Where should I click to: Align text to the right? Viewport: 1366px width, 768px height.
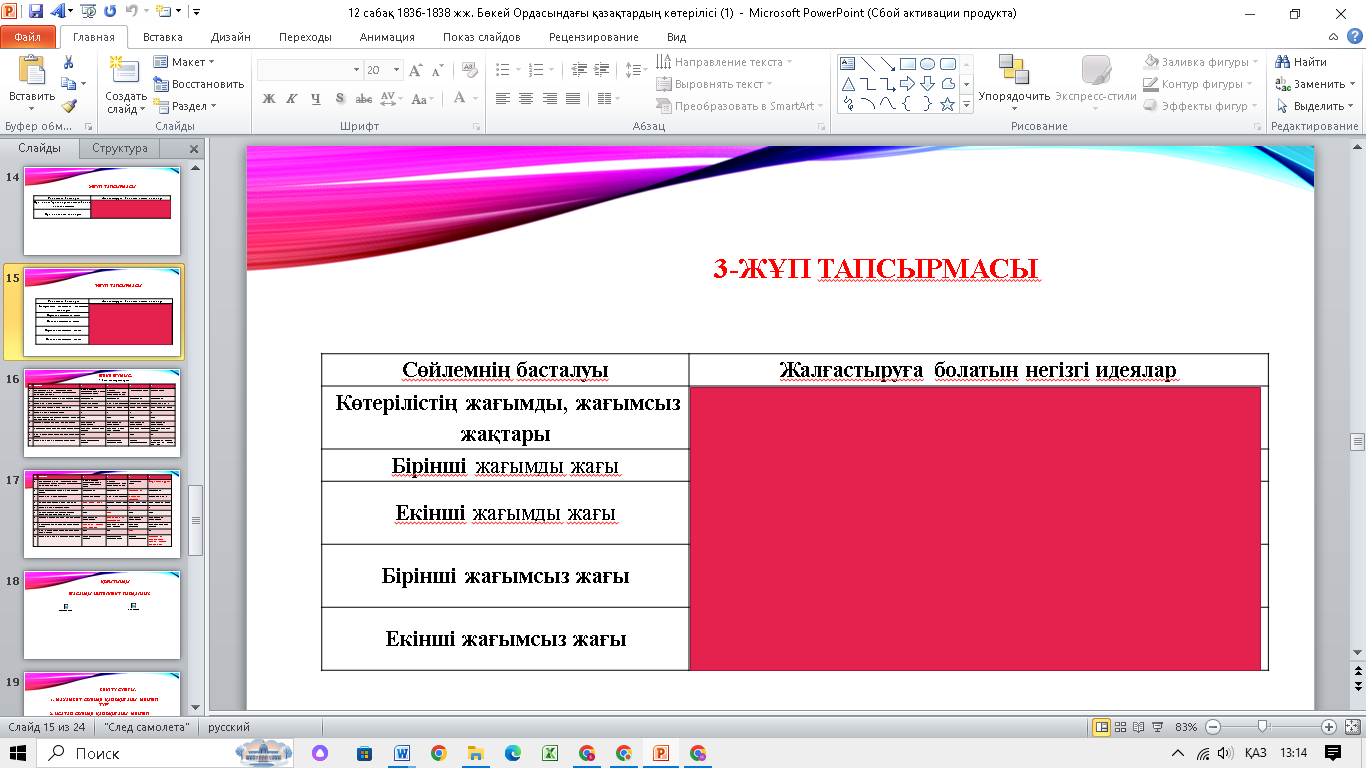tap(550, 99)
